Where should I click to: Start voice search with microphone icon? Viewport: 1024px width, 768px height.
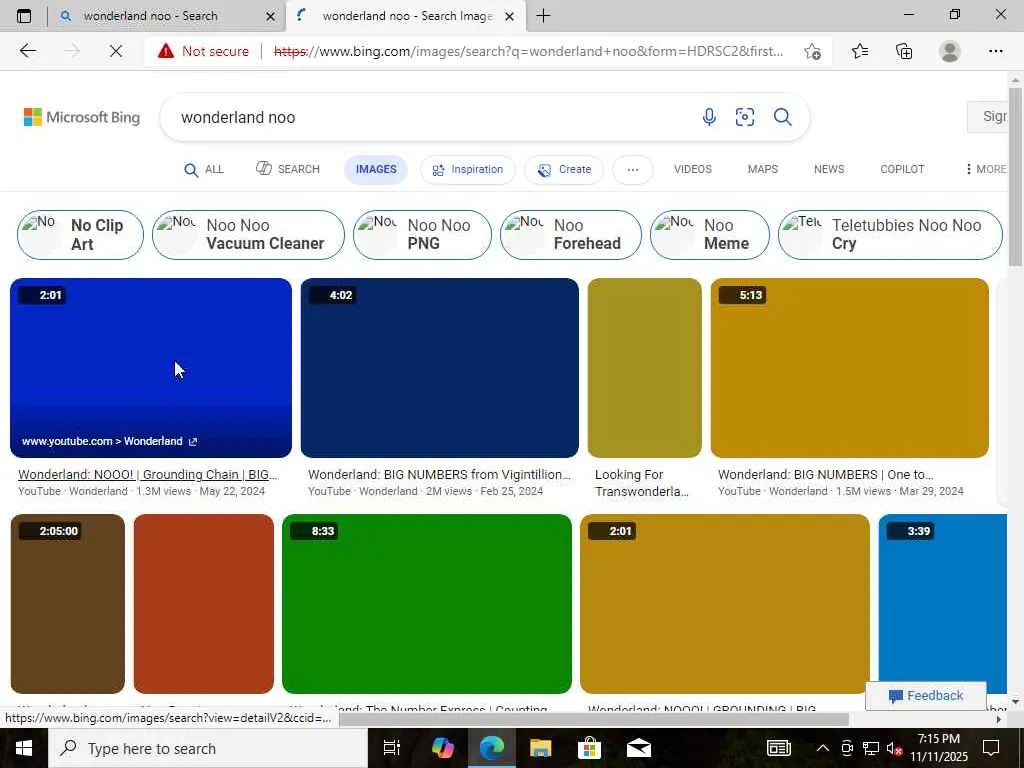709,117
